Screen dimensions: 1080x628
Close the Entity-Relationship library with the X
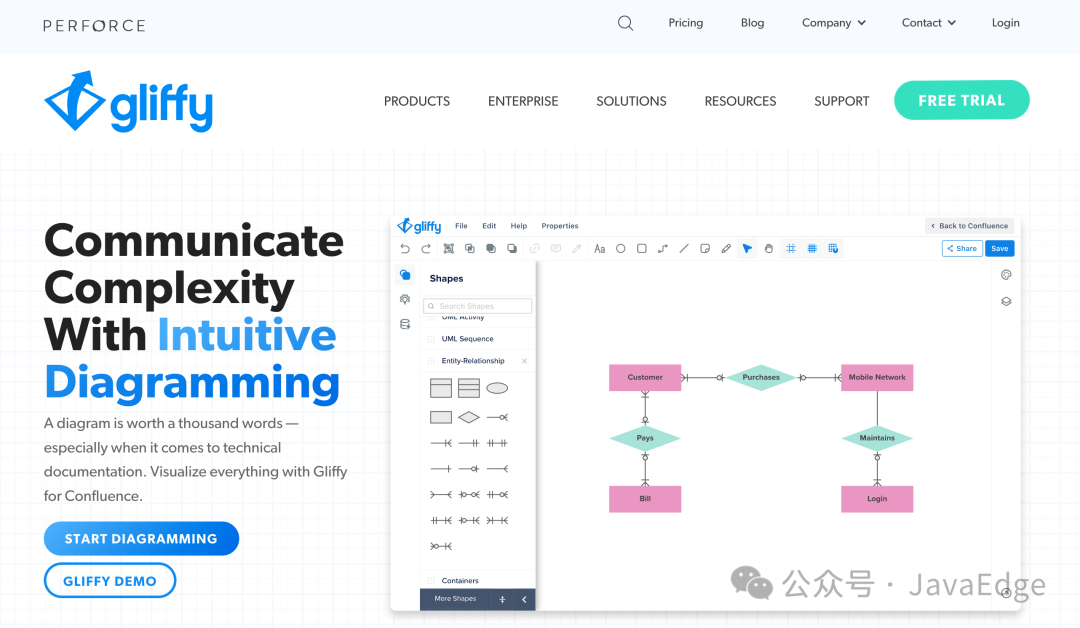click(x=524, y=361)
